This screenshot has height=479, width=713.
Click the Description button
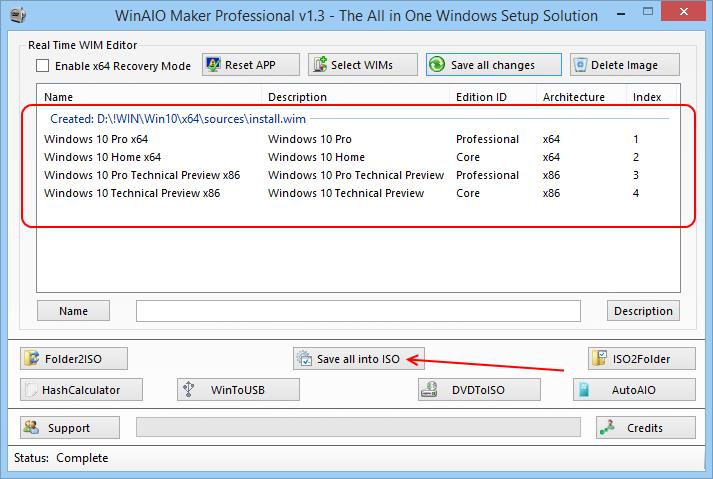(x=643, y=311)
